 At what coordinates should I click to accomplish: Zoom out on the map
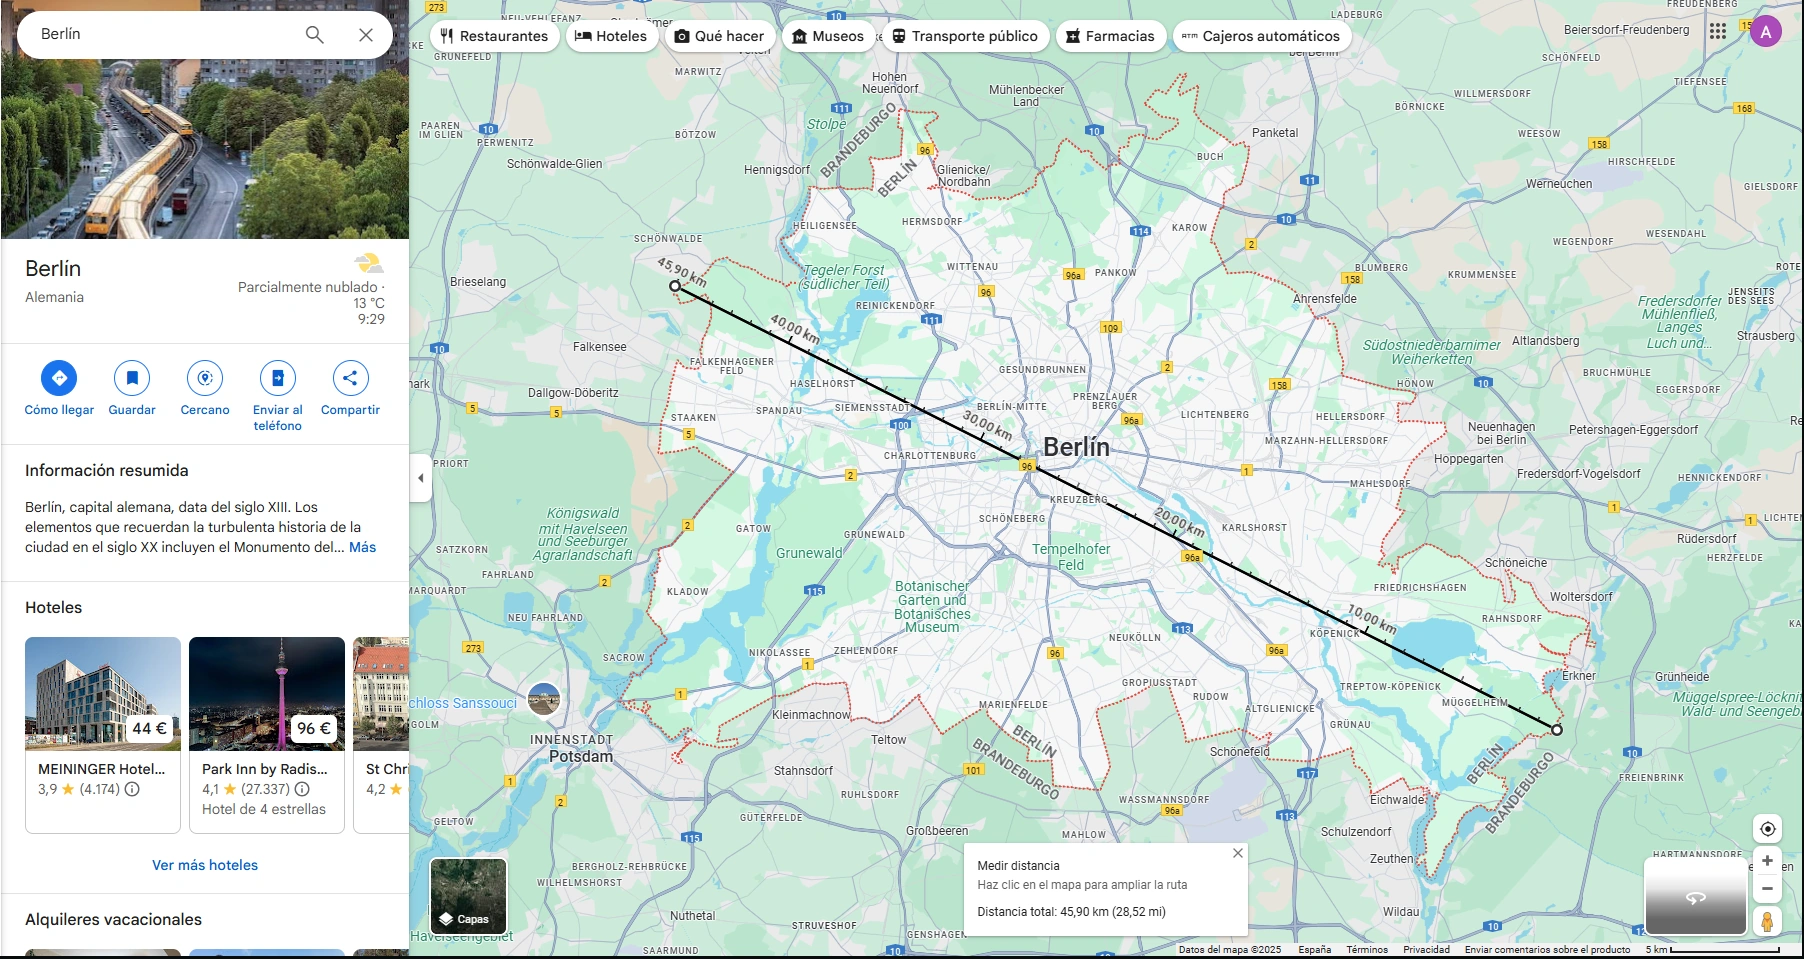[1768, 888]
